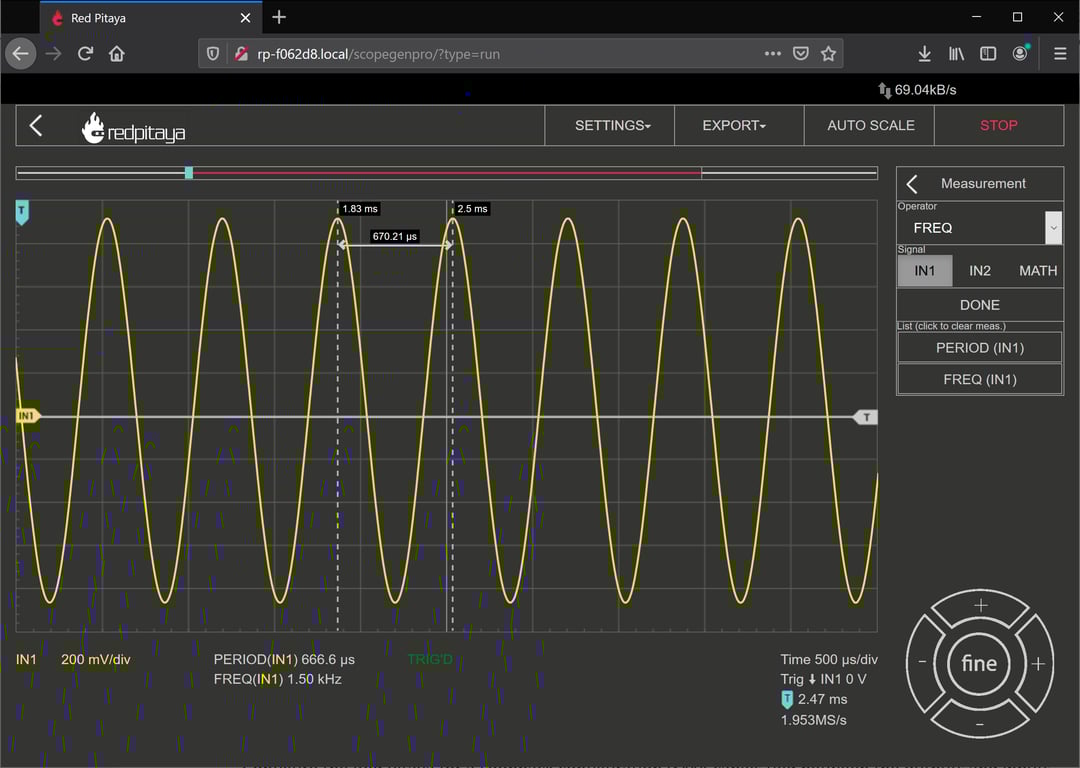Click the right plus of the joystick
Image resolution: width=1080 pixels, height=768 pixels.
point(1038,664)
